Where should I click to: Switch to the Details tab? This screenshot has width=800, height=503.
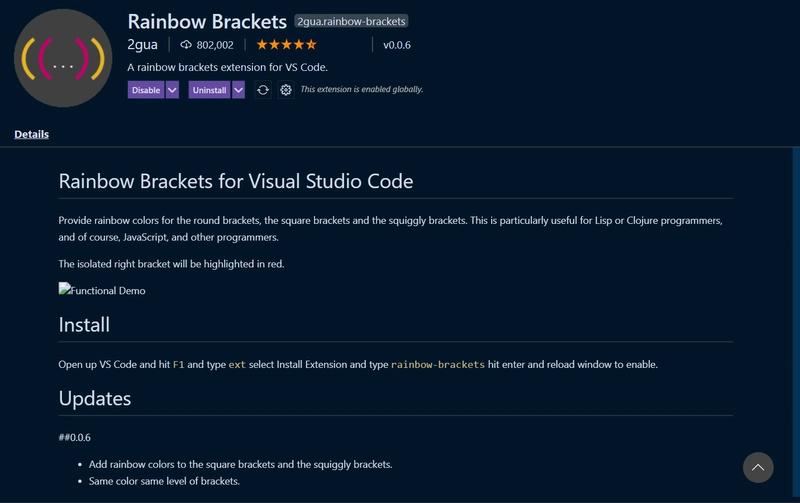tap(32, 134)
